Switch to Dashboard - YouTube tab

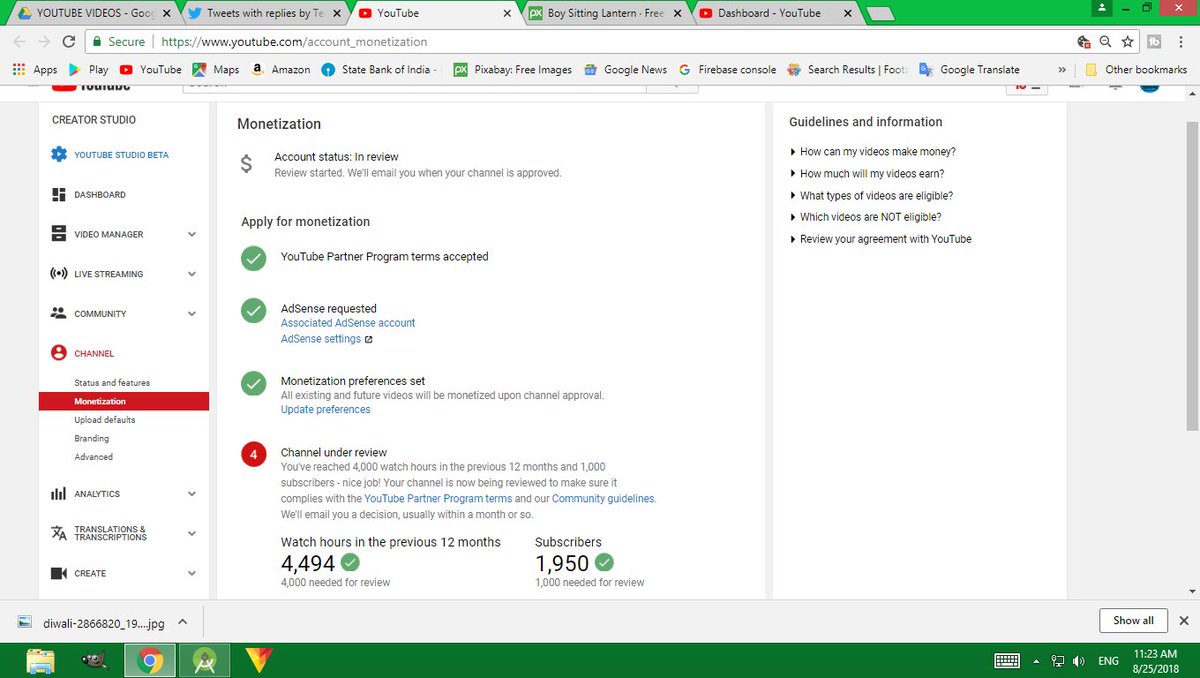pos(775,13)
